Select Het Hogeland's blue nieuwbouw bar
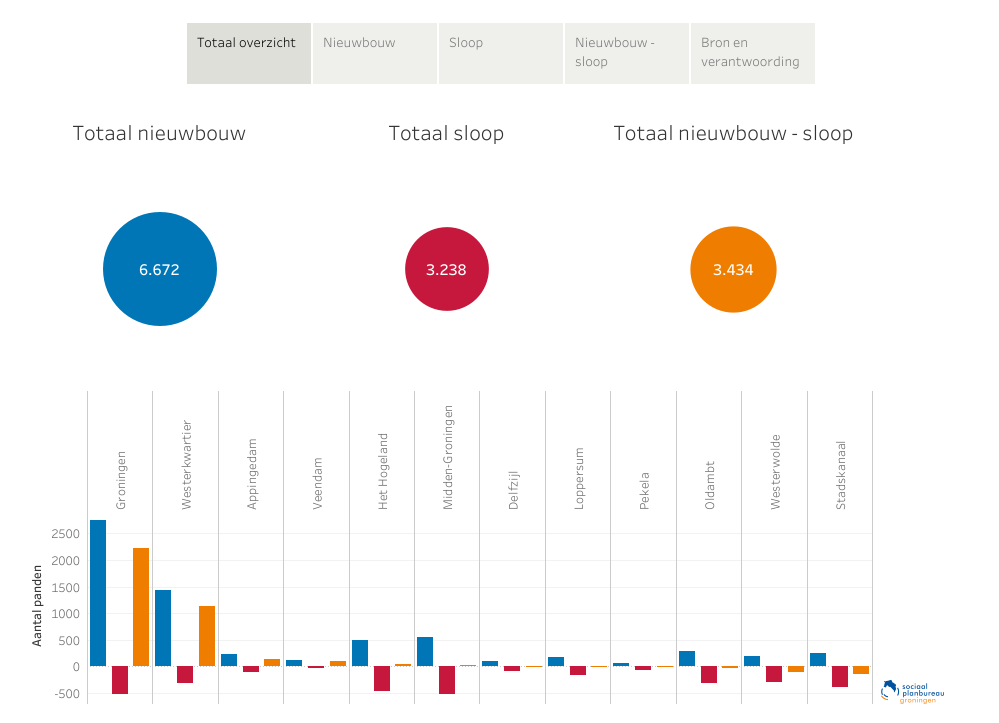This screenshot has height=723, width=999. tap(360, 653)
